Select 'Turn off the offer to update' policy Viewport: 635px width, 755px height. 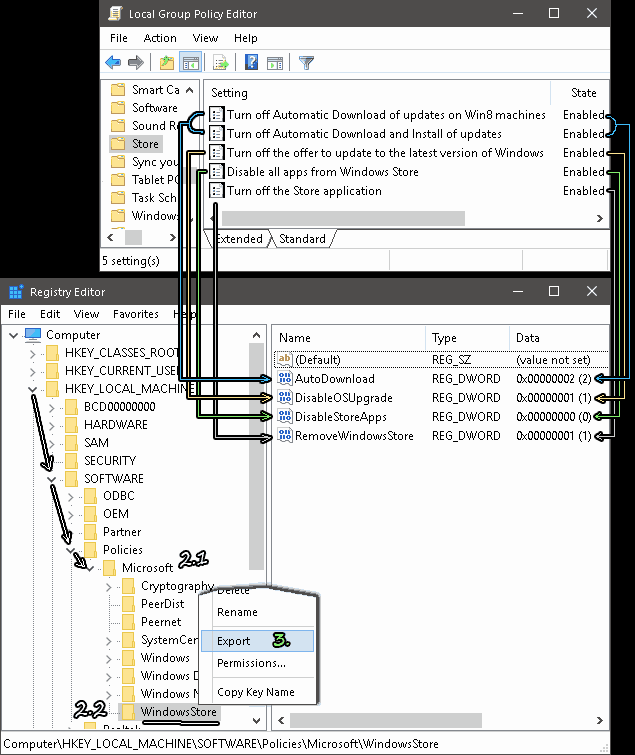[385, 153]
